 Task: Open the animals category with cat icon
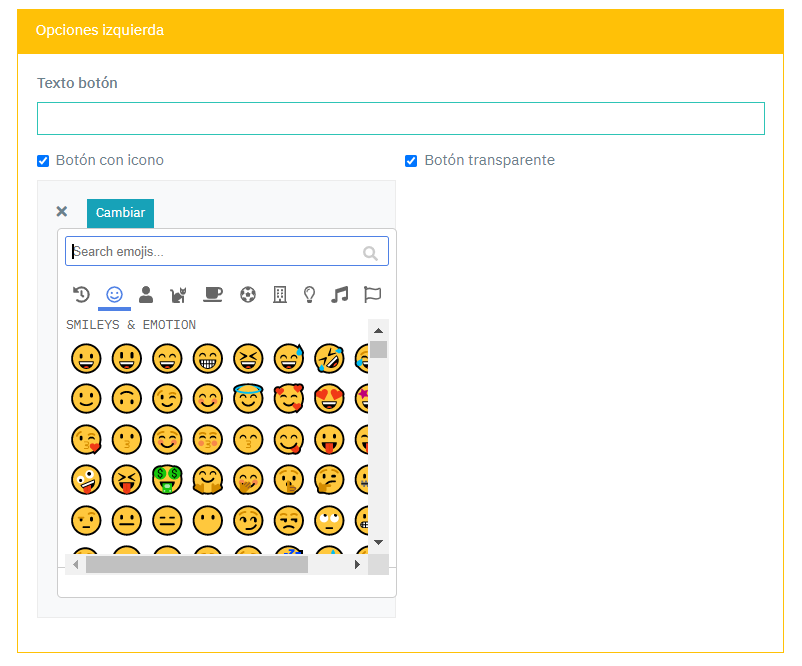point(179,294)
